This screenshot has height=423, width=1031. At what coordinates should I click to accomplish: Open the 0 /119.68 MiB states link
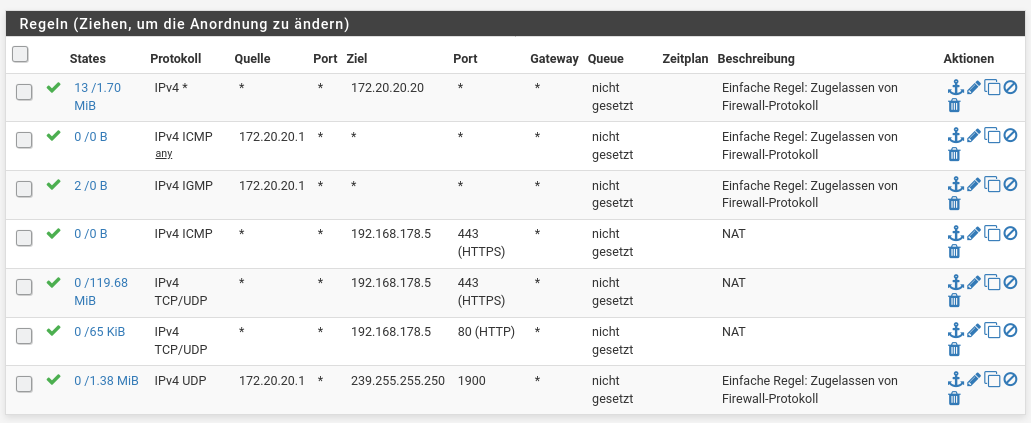tap(101, 291)
